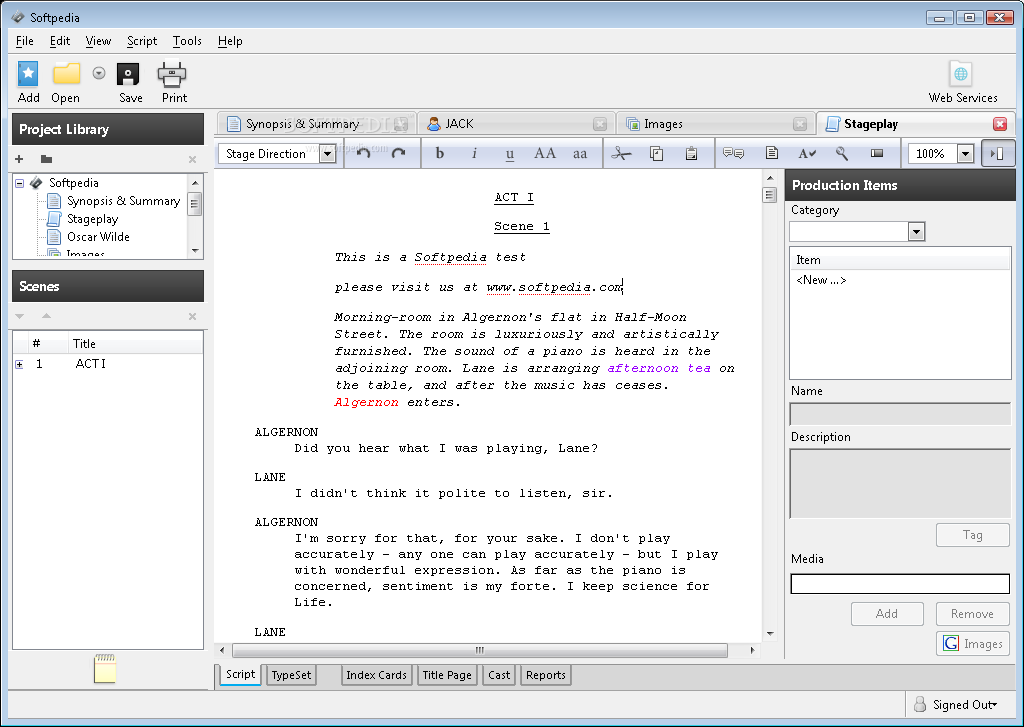Open the Edit menu
The image size is (1024, 727).
[59, 40]
